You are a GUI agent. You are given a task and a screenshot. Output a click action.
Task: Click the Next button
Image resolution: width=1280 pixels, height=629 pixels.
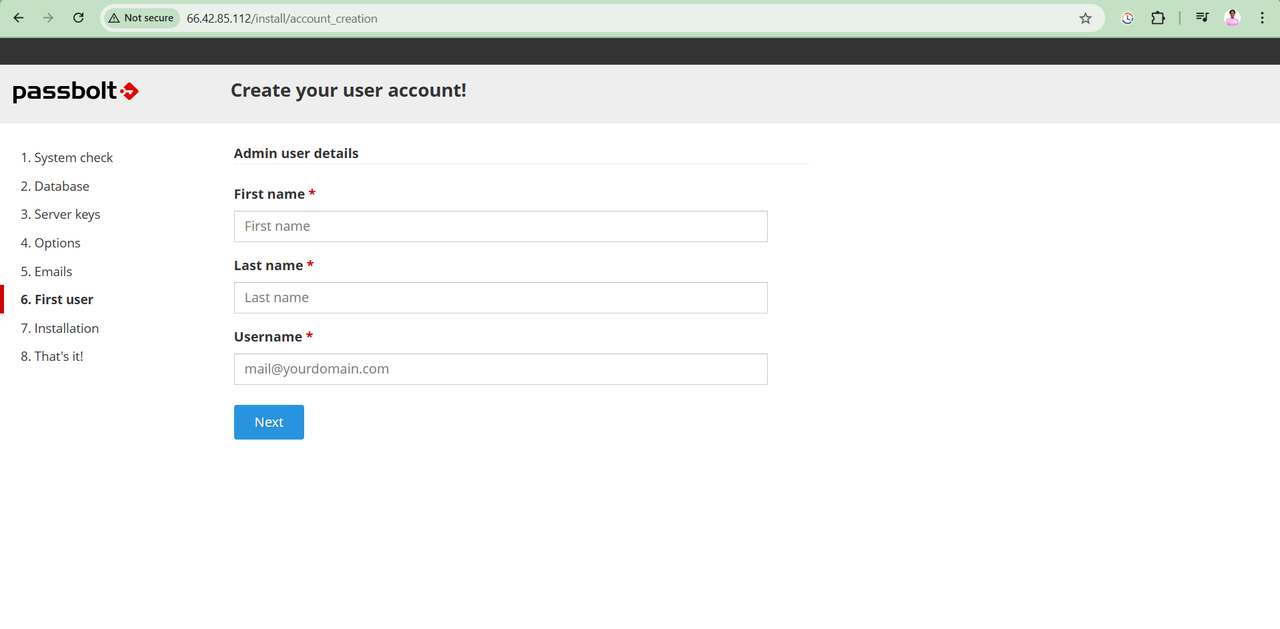click(x=269, y=422)
